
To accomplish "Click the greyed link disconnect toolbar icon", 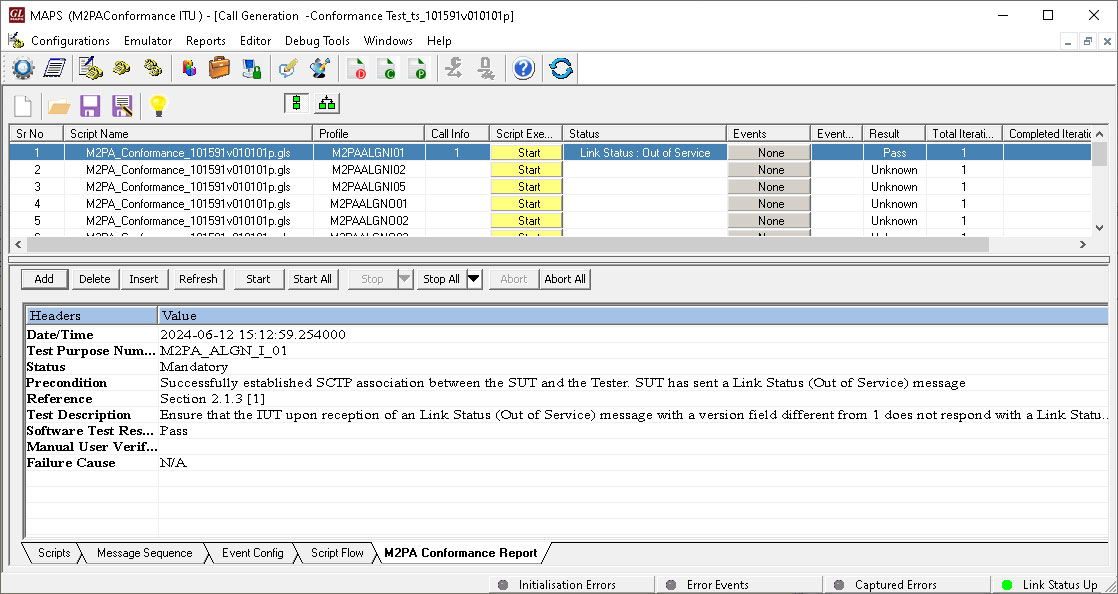I will pos(486,68).
